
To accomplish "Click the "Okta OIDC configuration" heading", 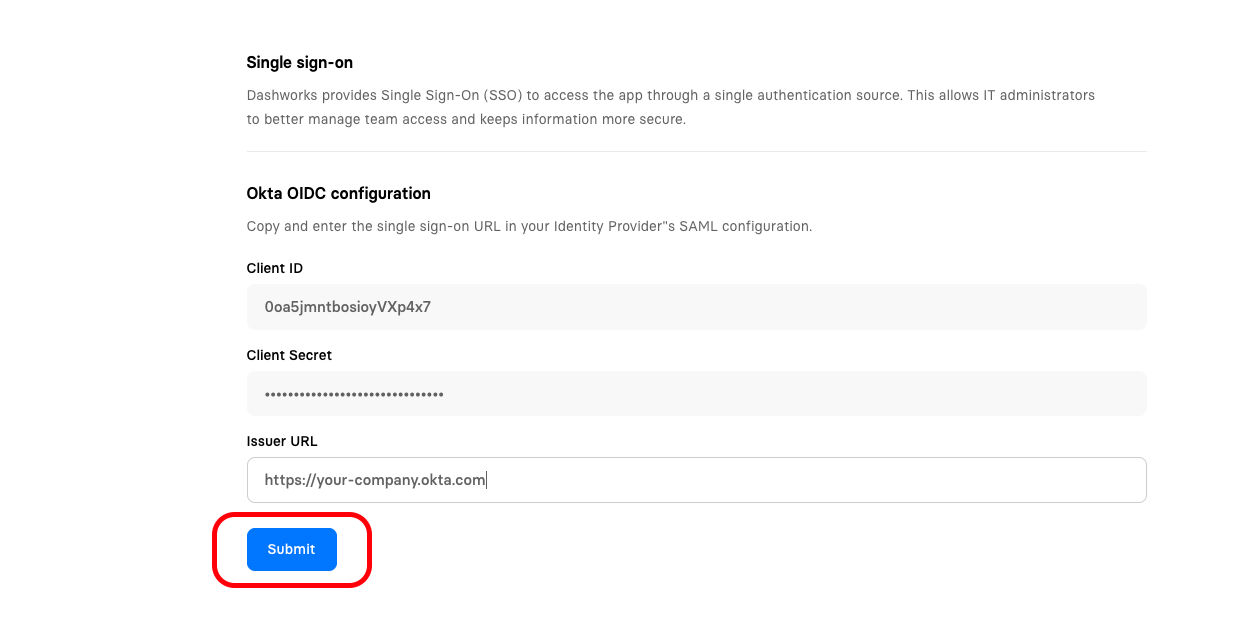I will (x=338, y=193).
